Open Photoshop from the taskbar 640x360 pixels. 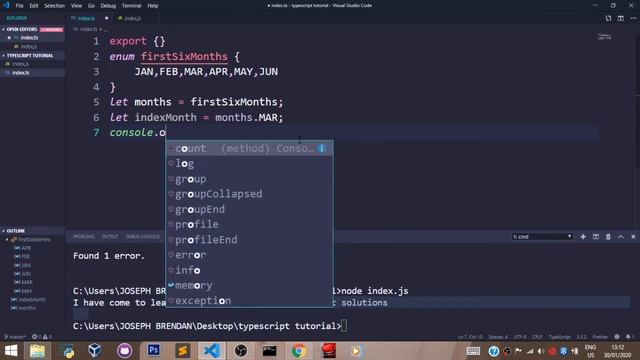pos(153,351)
